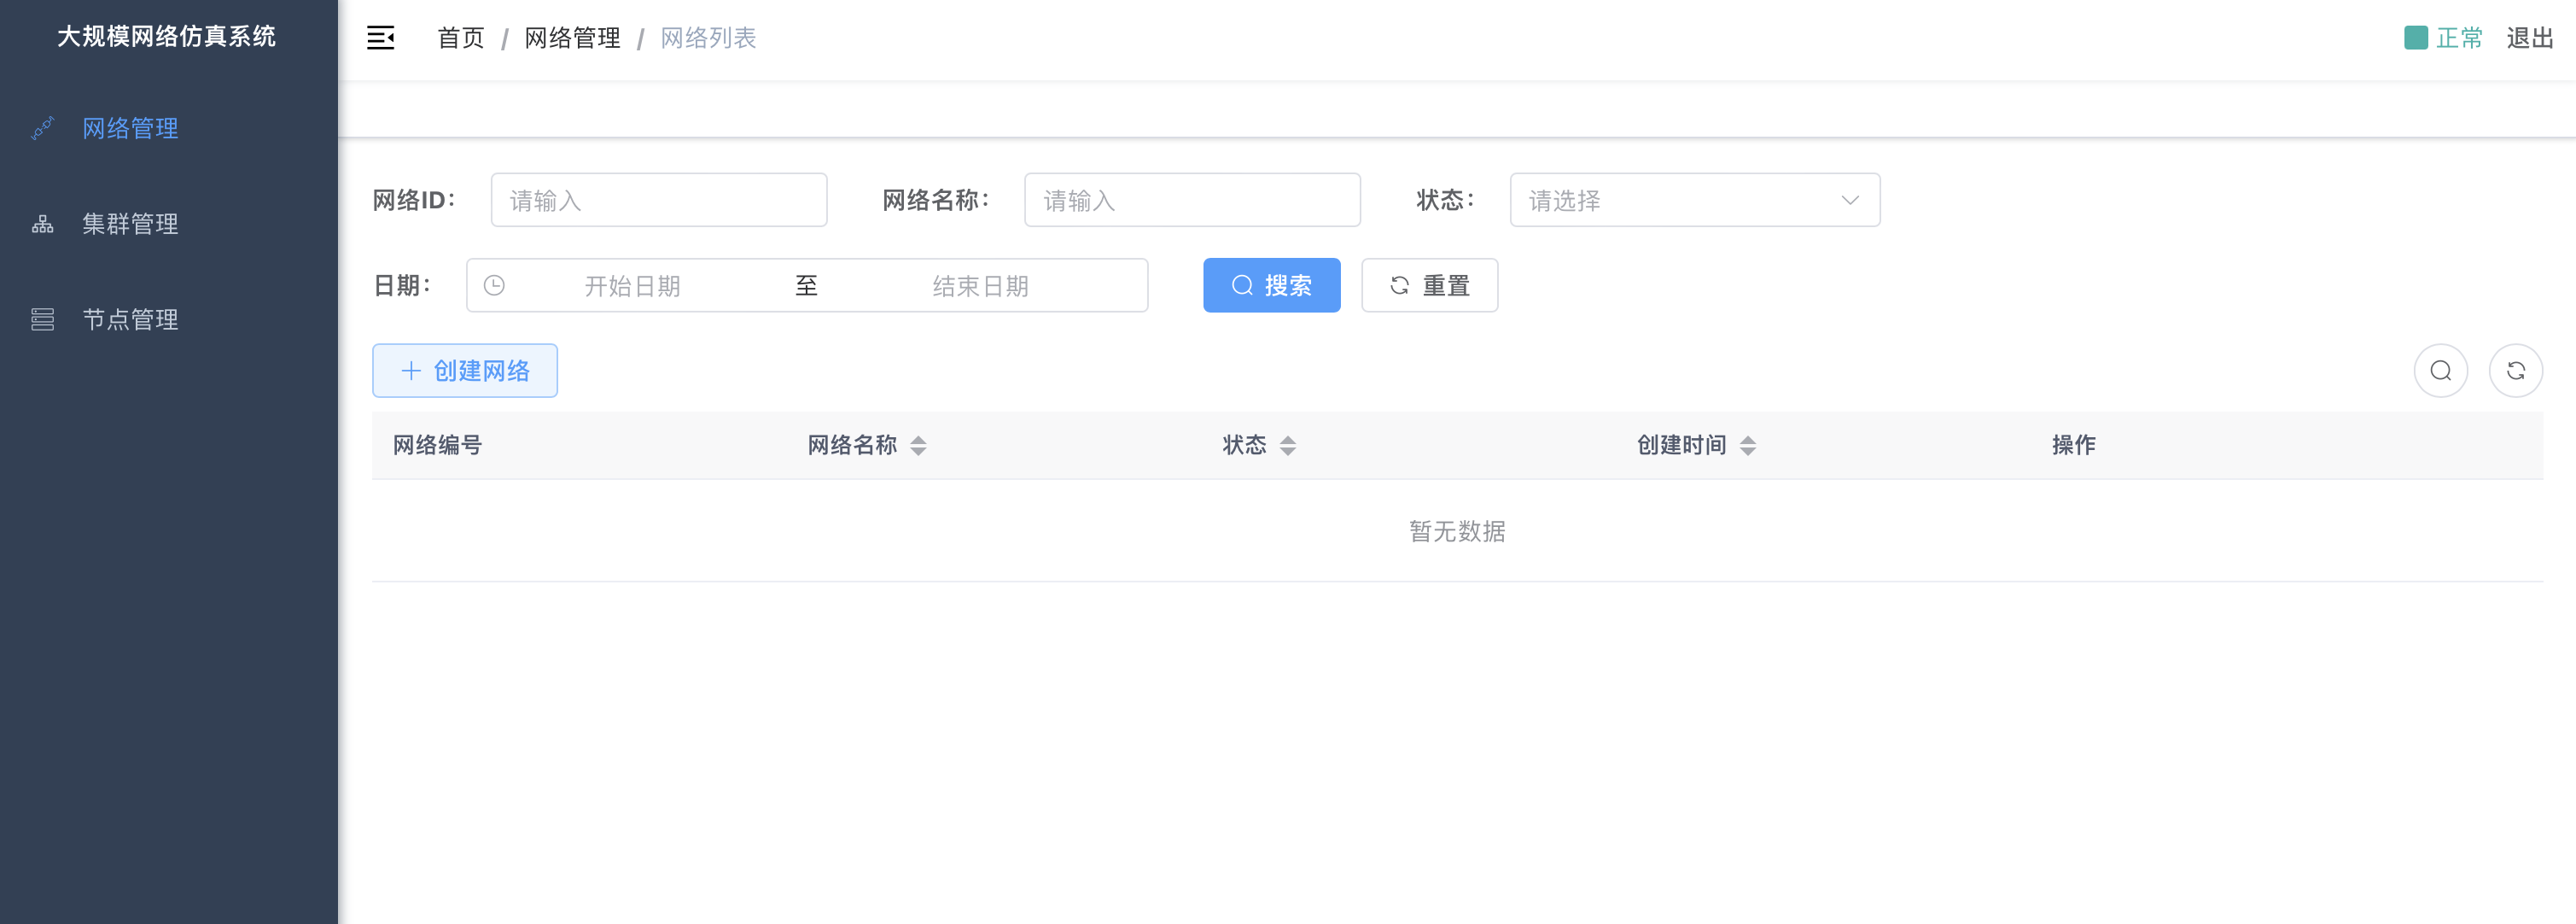
Task: Click the 创建网络 button
Action: (465, 371)
